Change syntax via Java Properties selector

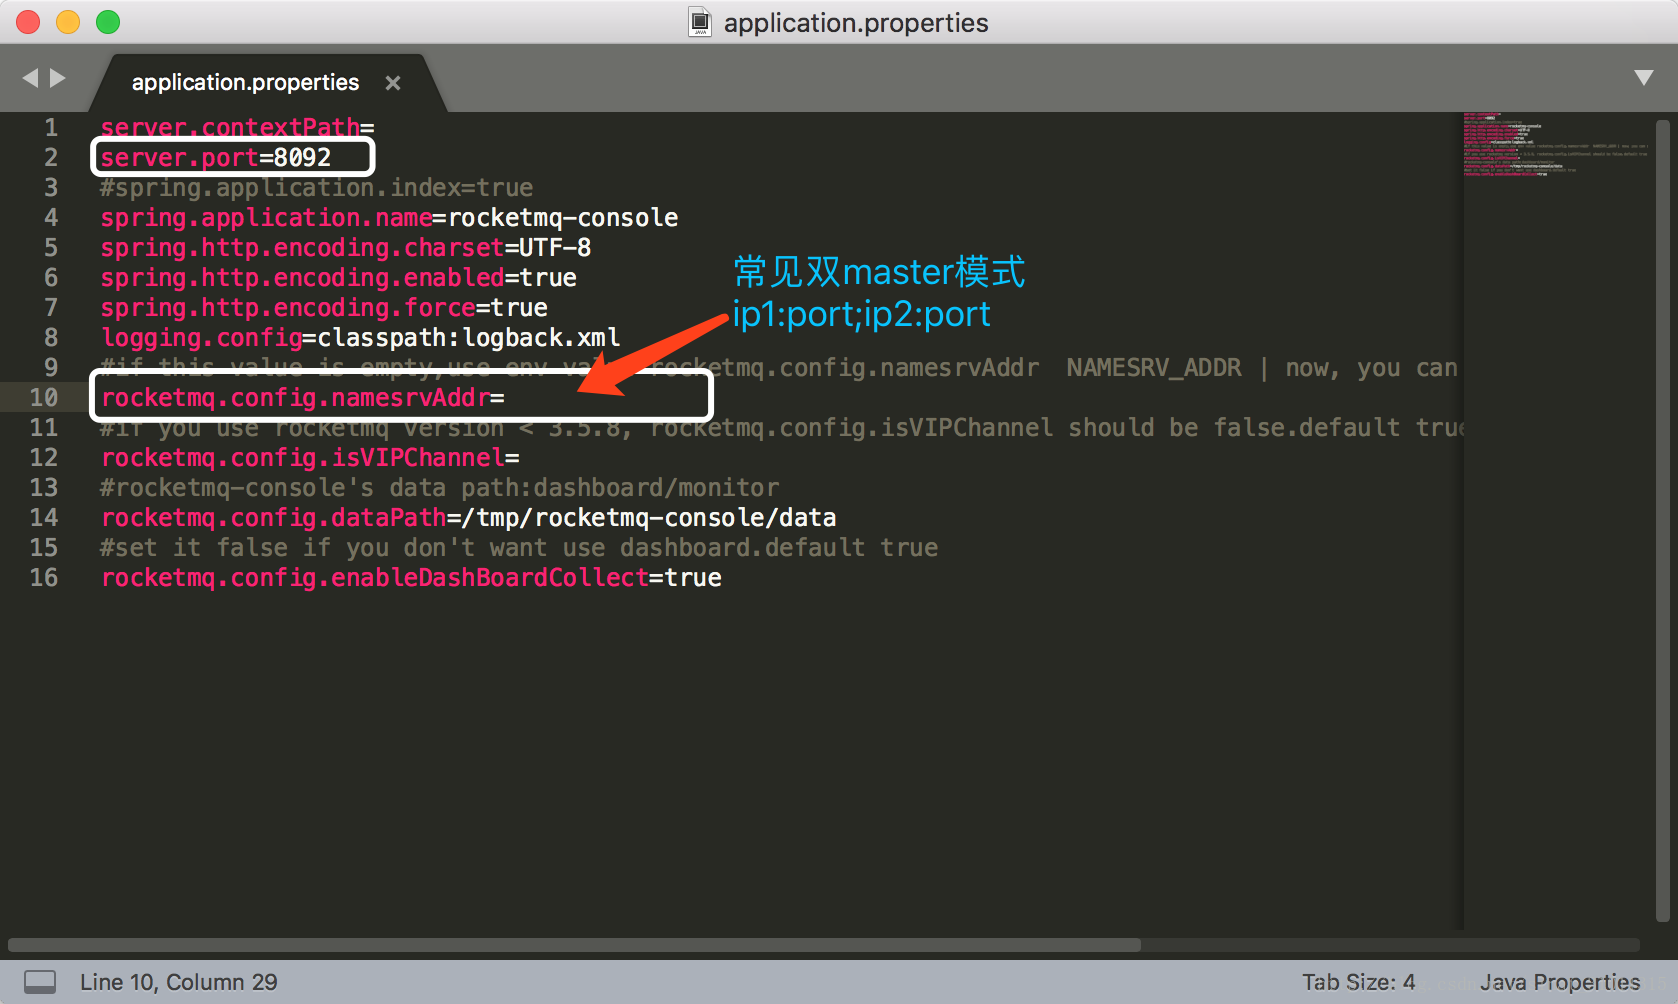point(1560,982)
